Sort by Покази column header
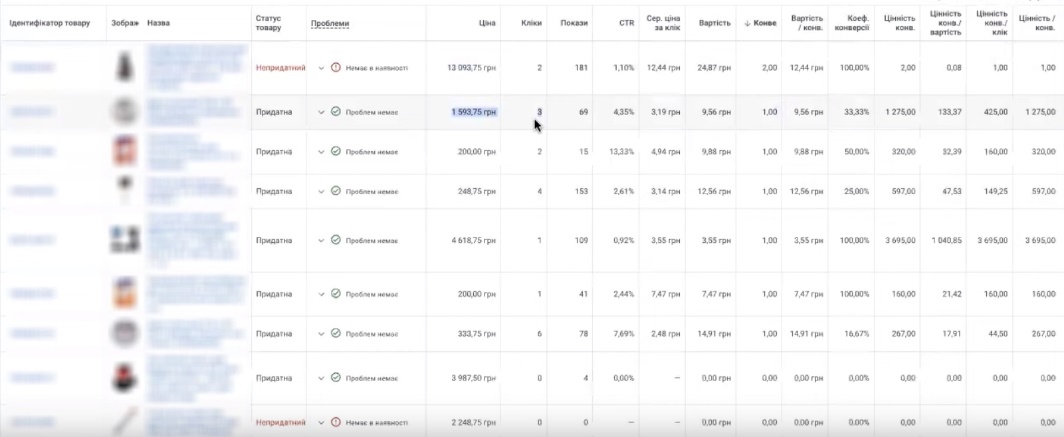This screenshot has width=1064, height=437. (x=574, y=23)
